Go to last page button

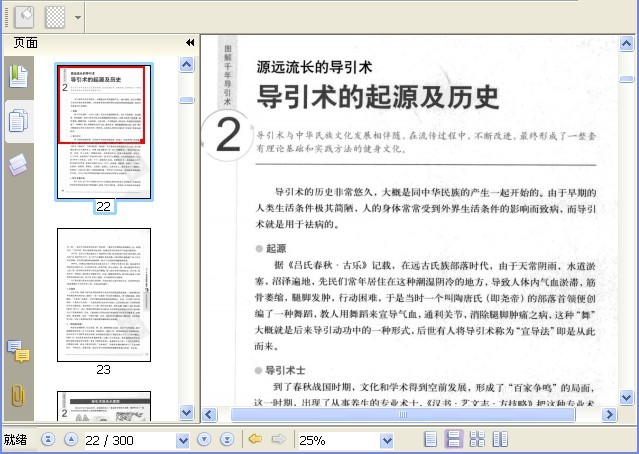pos(227,440)
